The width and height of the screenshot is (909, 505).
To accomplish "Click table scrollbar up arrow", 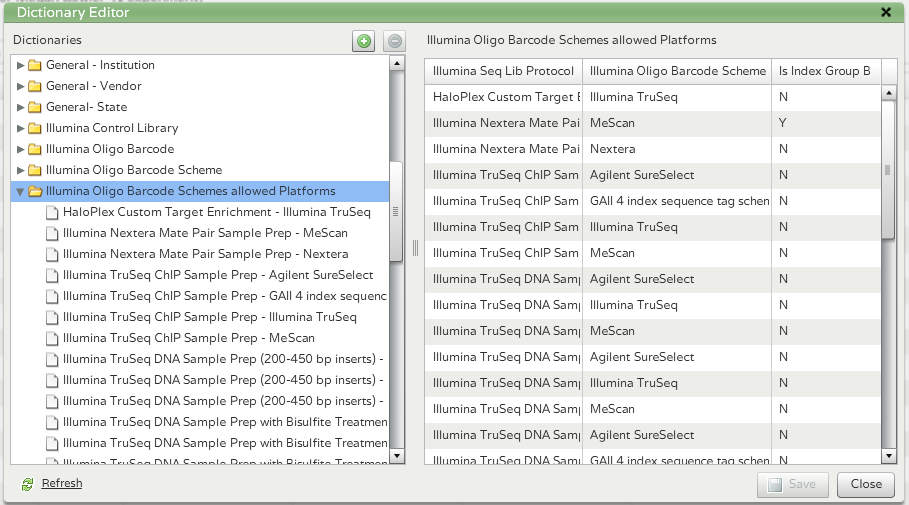I will pos(888,93).
